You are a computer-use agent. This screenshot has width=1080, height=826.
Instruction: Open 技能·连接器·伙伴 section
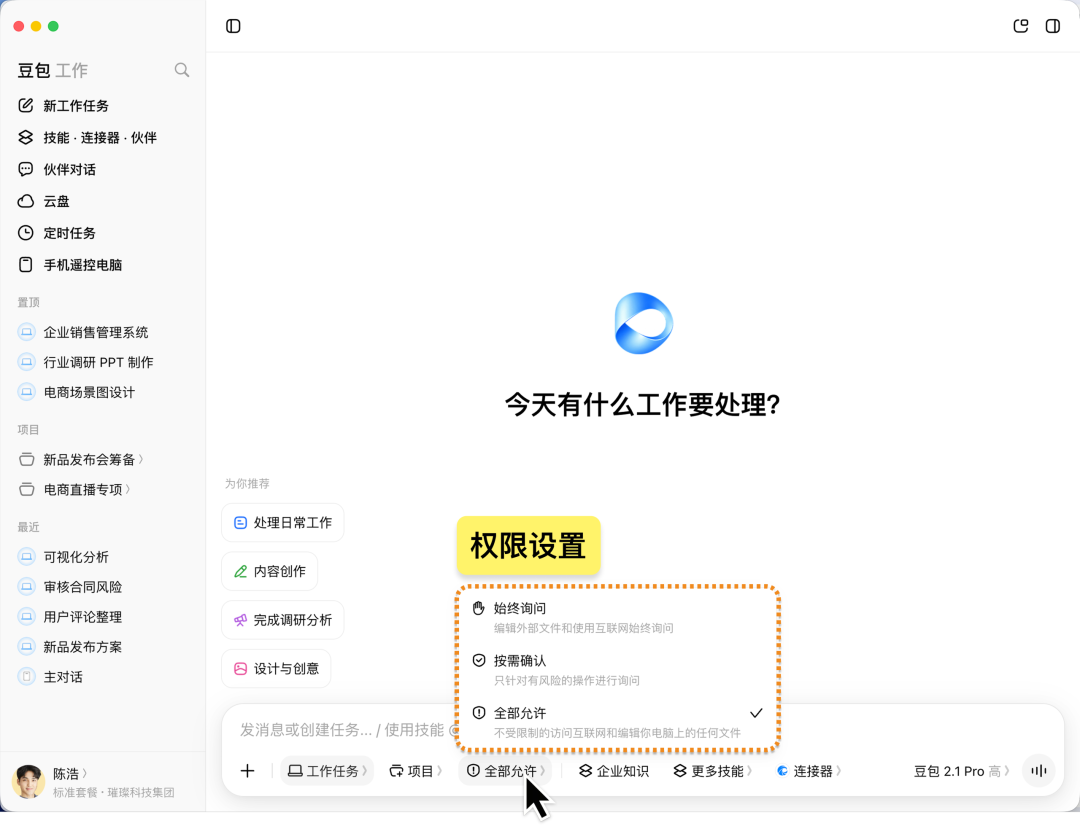click(x=103, y=137)
